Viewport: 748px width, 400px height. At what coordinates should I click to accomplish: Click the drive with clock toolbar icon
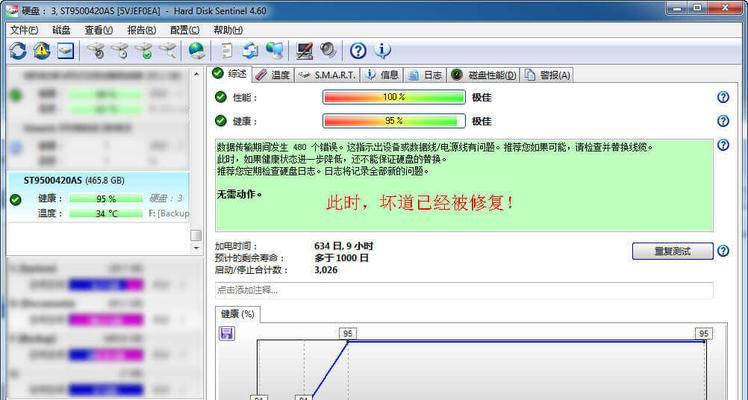click(x=120, y=51)
